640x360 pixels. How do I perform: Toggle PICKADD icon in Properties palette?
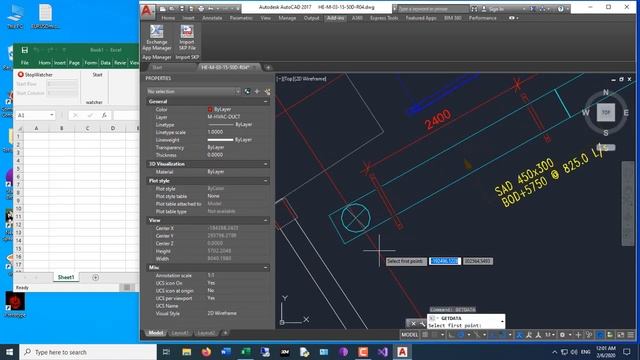(267, 91)
